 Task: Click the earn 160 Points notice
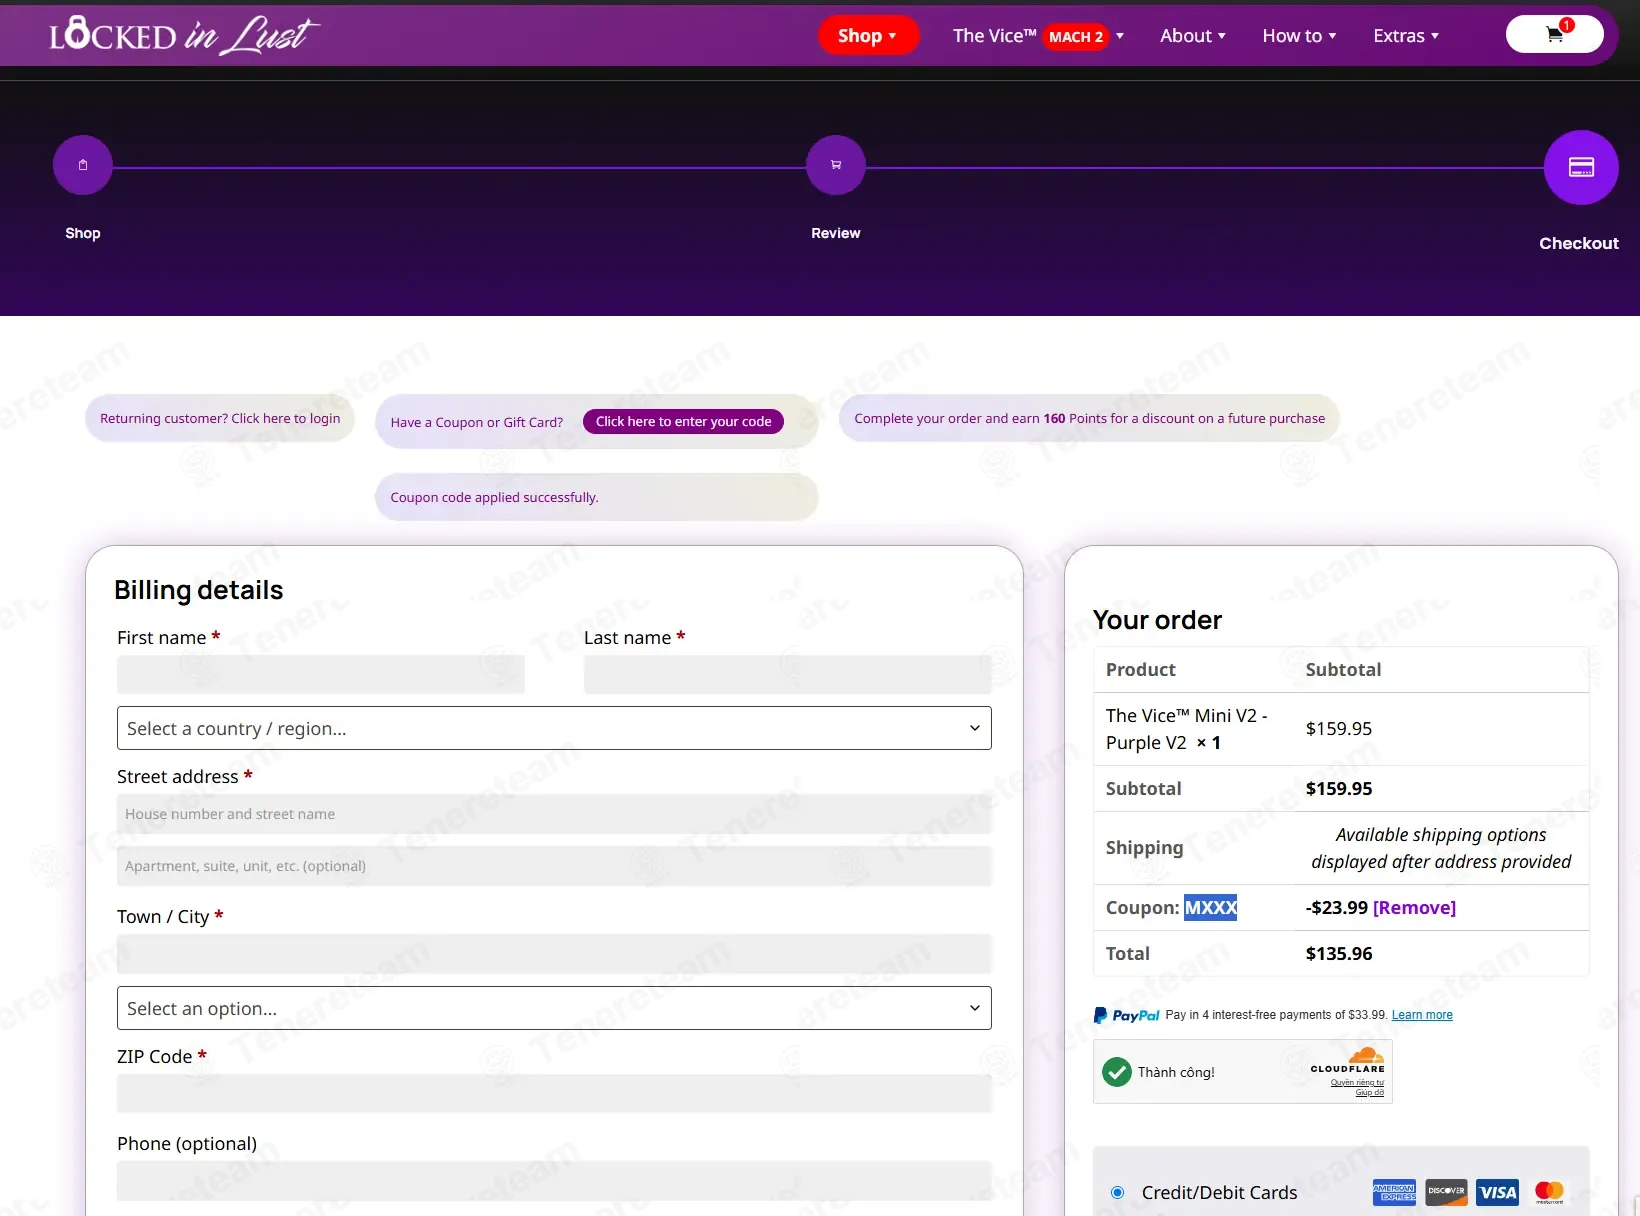click(x=1089, y=418)
